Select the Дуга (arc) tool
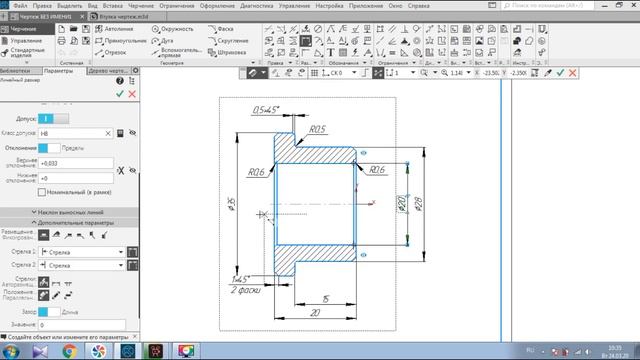The width and height of the screenshot is (640, 360). 162,41
